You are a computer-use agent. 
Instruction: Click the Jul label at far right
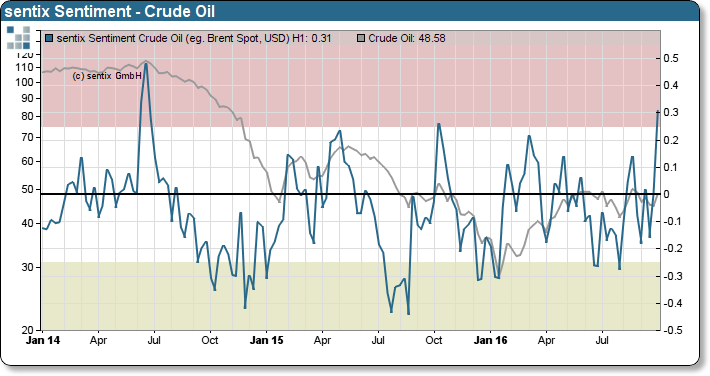602,340
